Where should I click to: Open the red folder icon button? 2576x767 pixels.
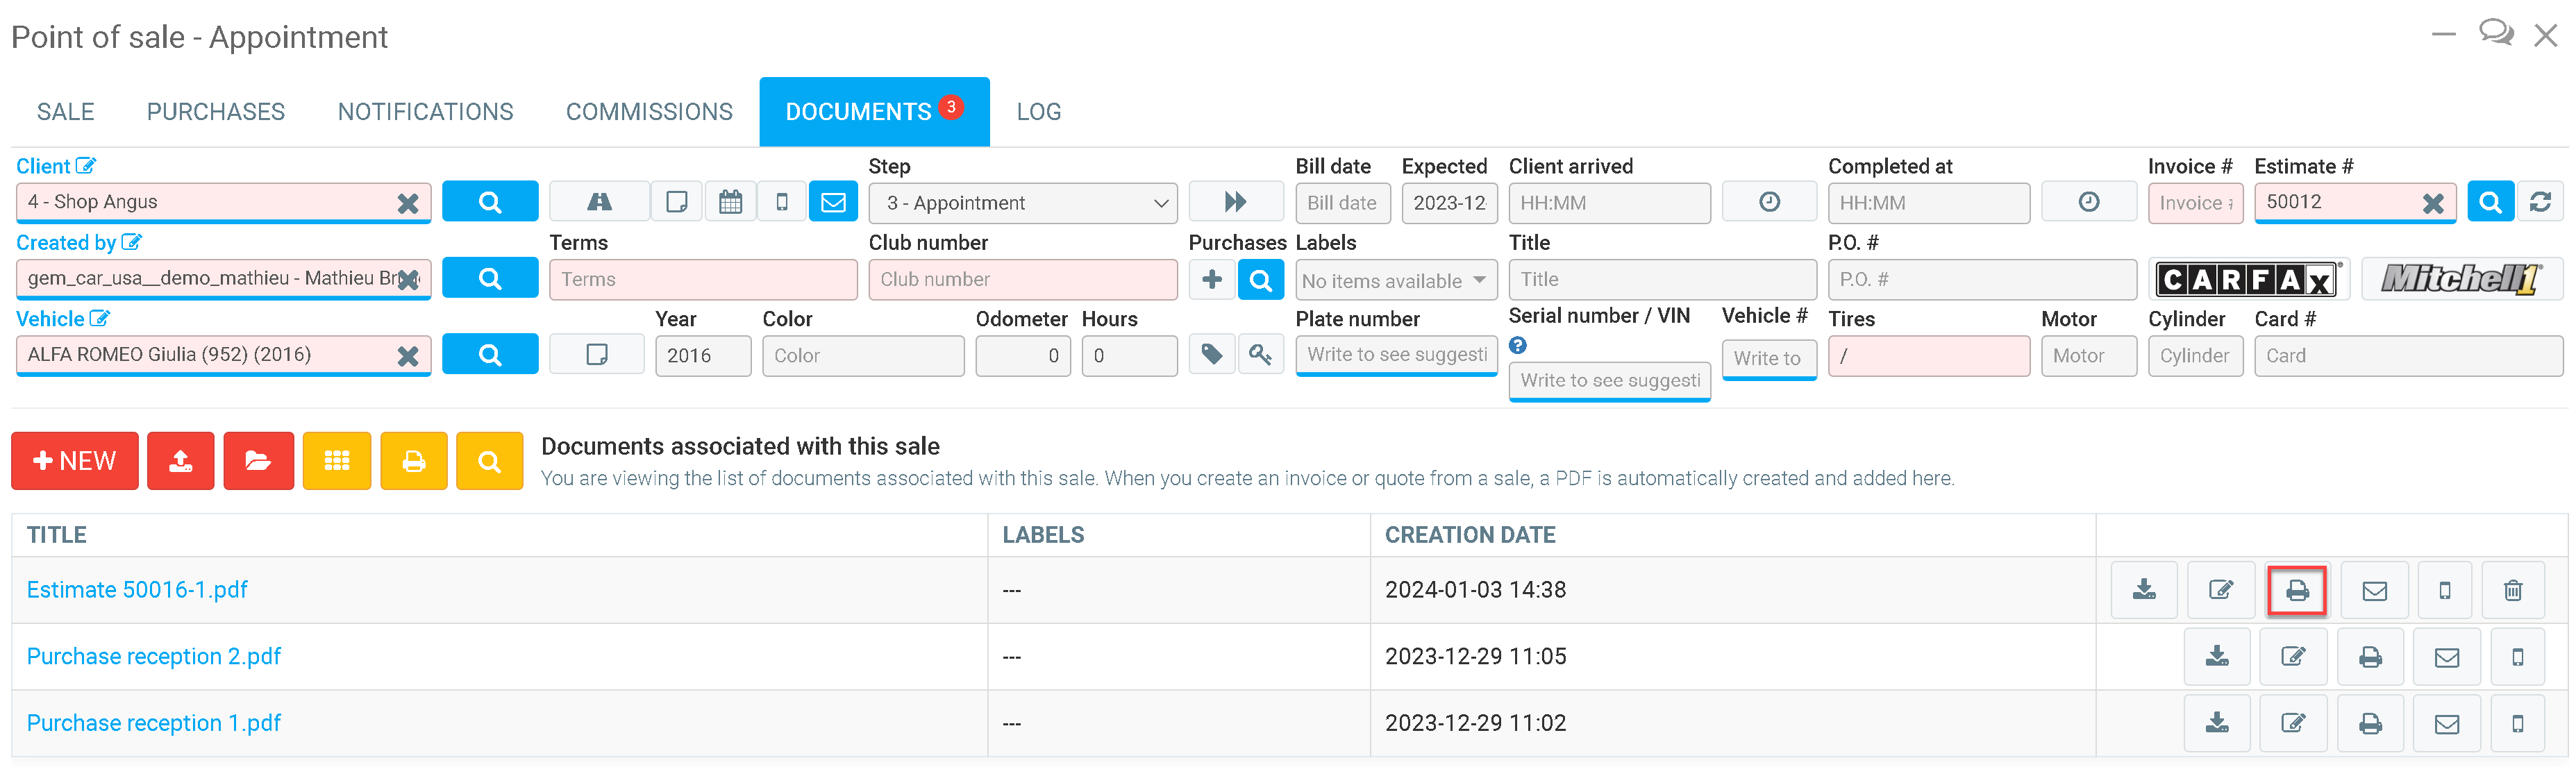tap(258, 461)
